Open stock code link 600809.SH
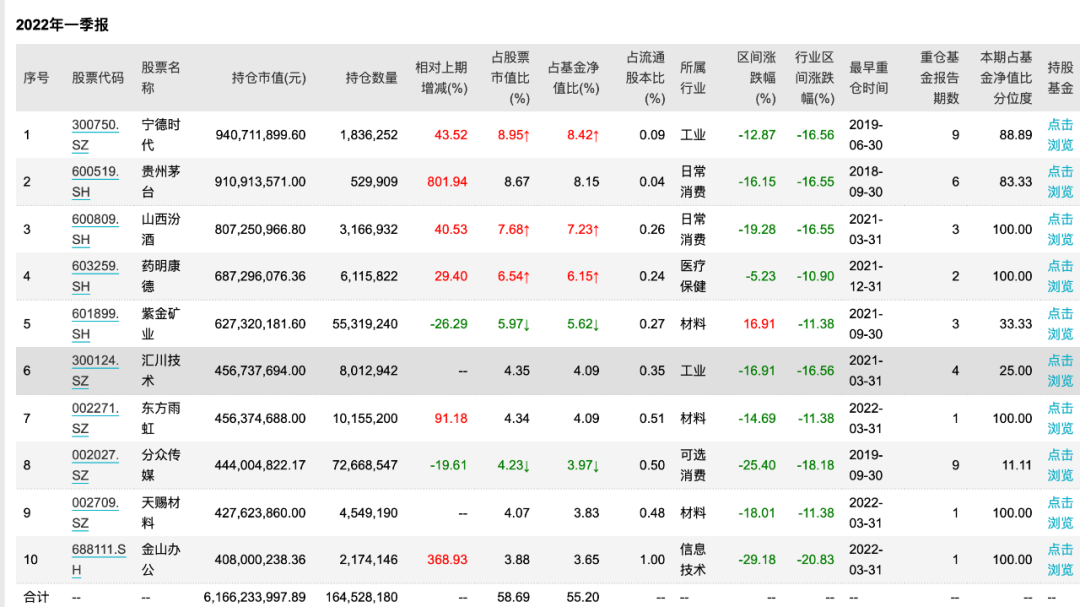Viewport: 1080px width, 607px height. pyautogui.click(x=95, y=229)
